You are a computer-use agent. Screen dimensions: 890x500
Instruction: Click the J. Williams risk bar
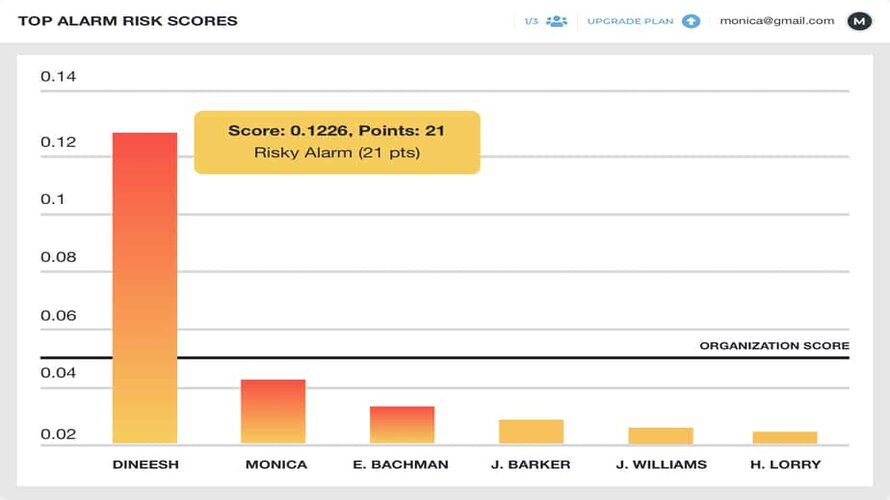pyautogui.click(x=660, y=435)
